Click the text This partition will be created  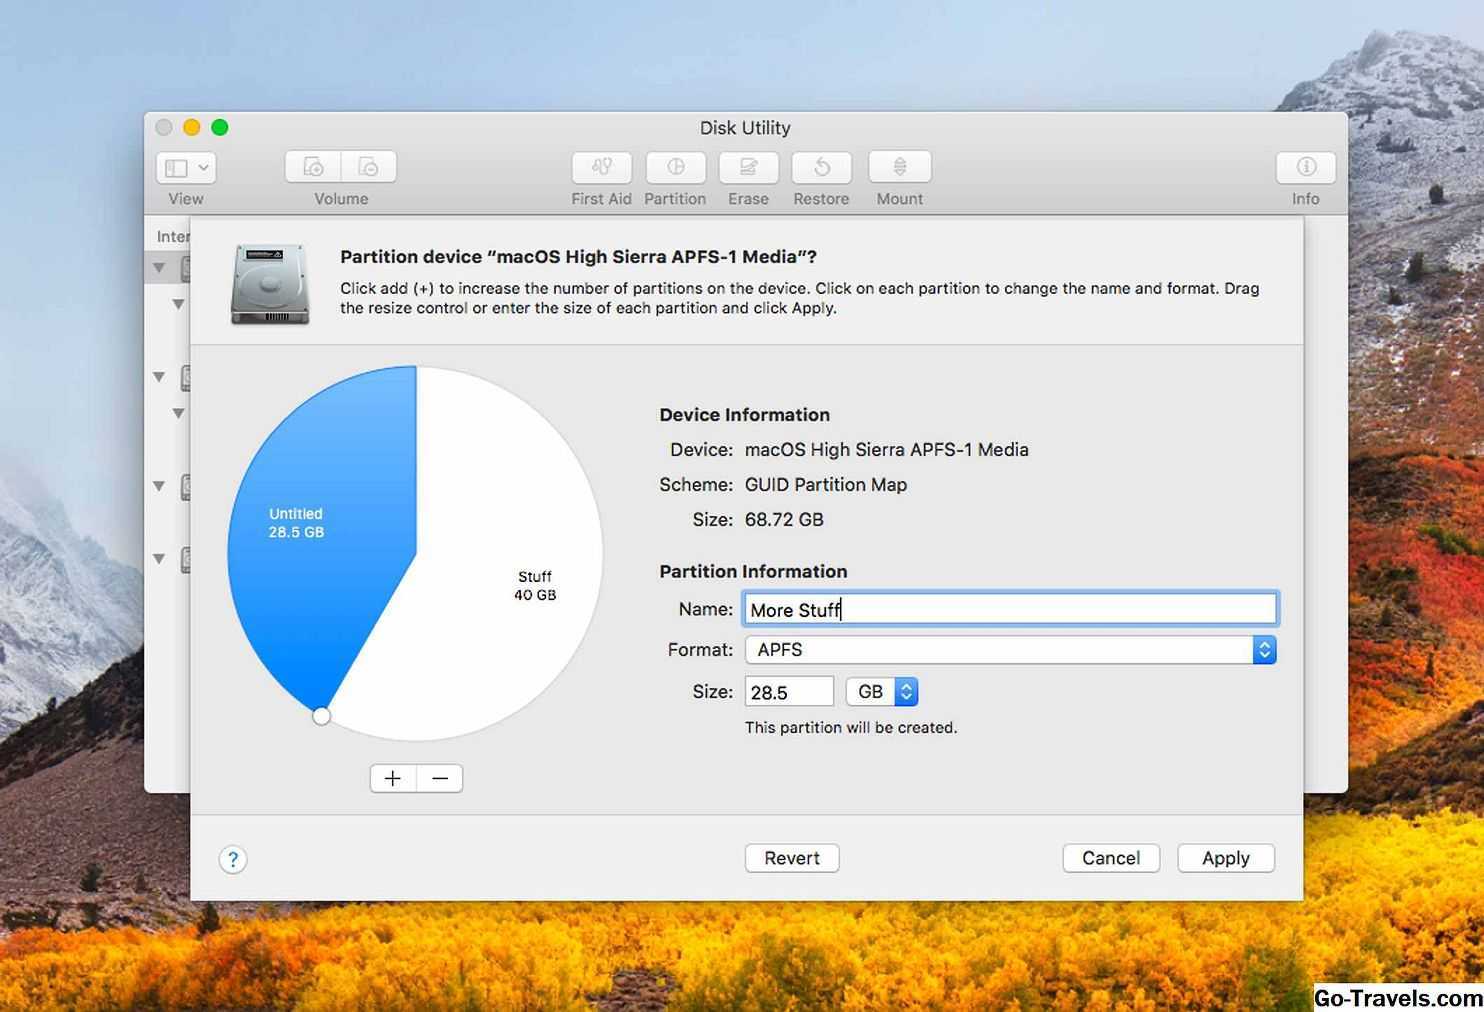[851, 728]
